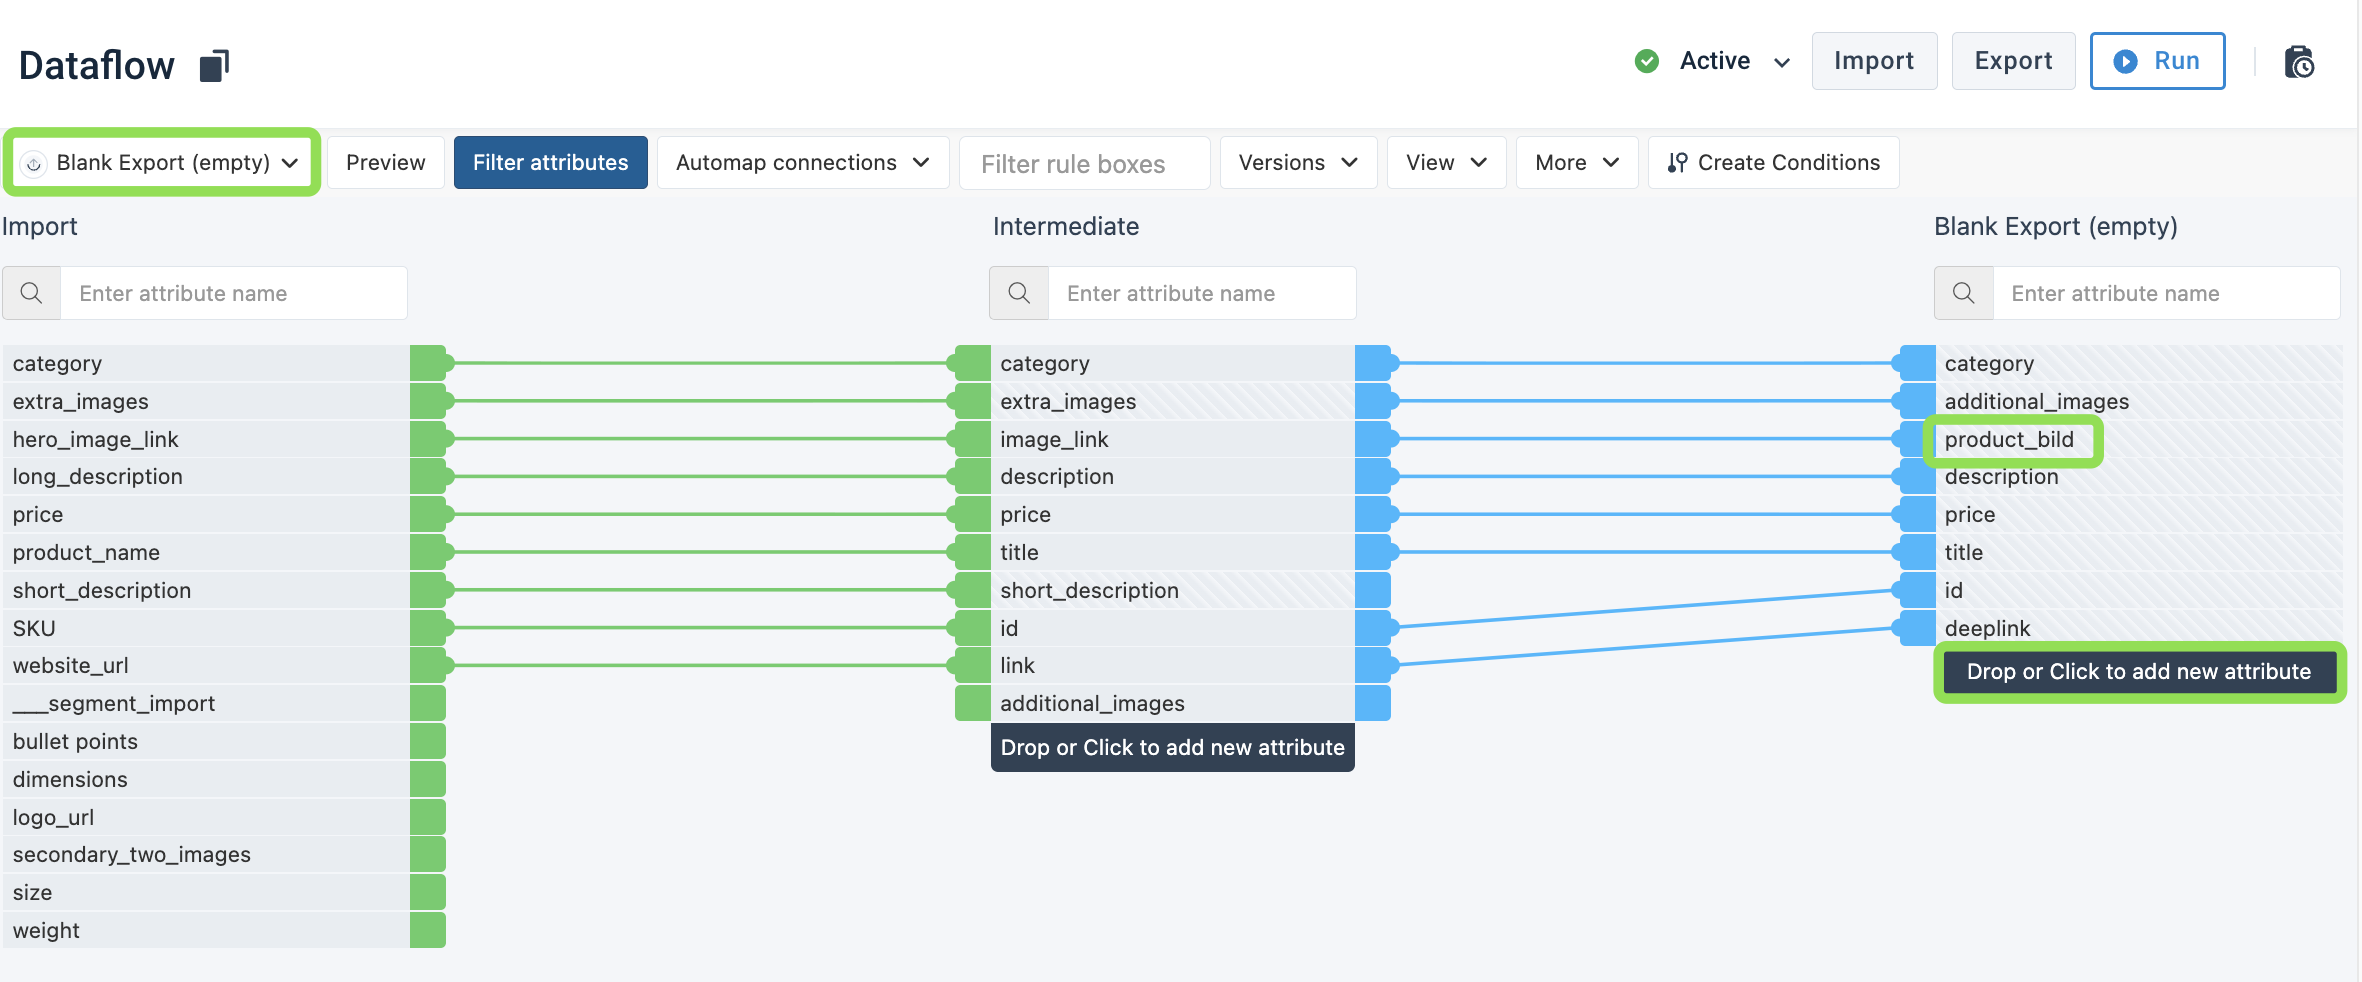Focus Intermediate column attribute name field
Image resolution: width=2362 pixels, height=982 pixels.
tap(1202, 293)
